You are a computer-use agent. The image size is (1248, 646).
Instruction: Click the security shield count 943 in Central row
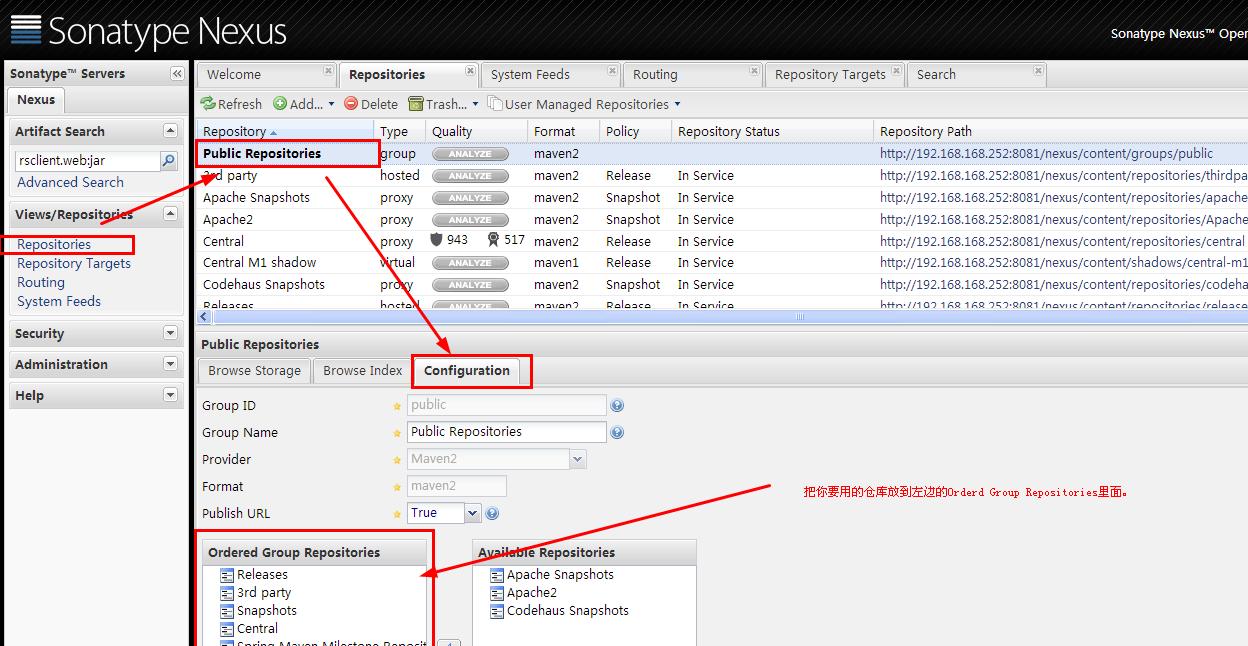pyautogui.click(x=449, y=240)
